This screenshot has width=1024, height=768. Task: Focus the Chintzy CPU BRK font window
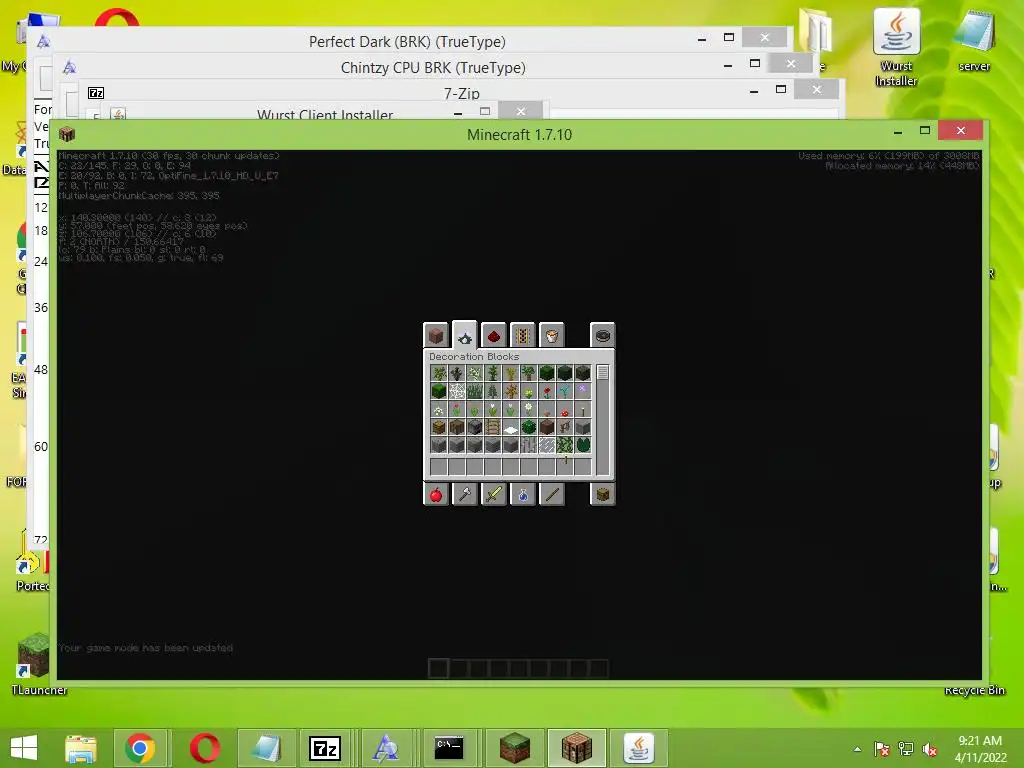pyautogui.click(x=433, y=68)
